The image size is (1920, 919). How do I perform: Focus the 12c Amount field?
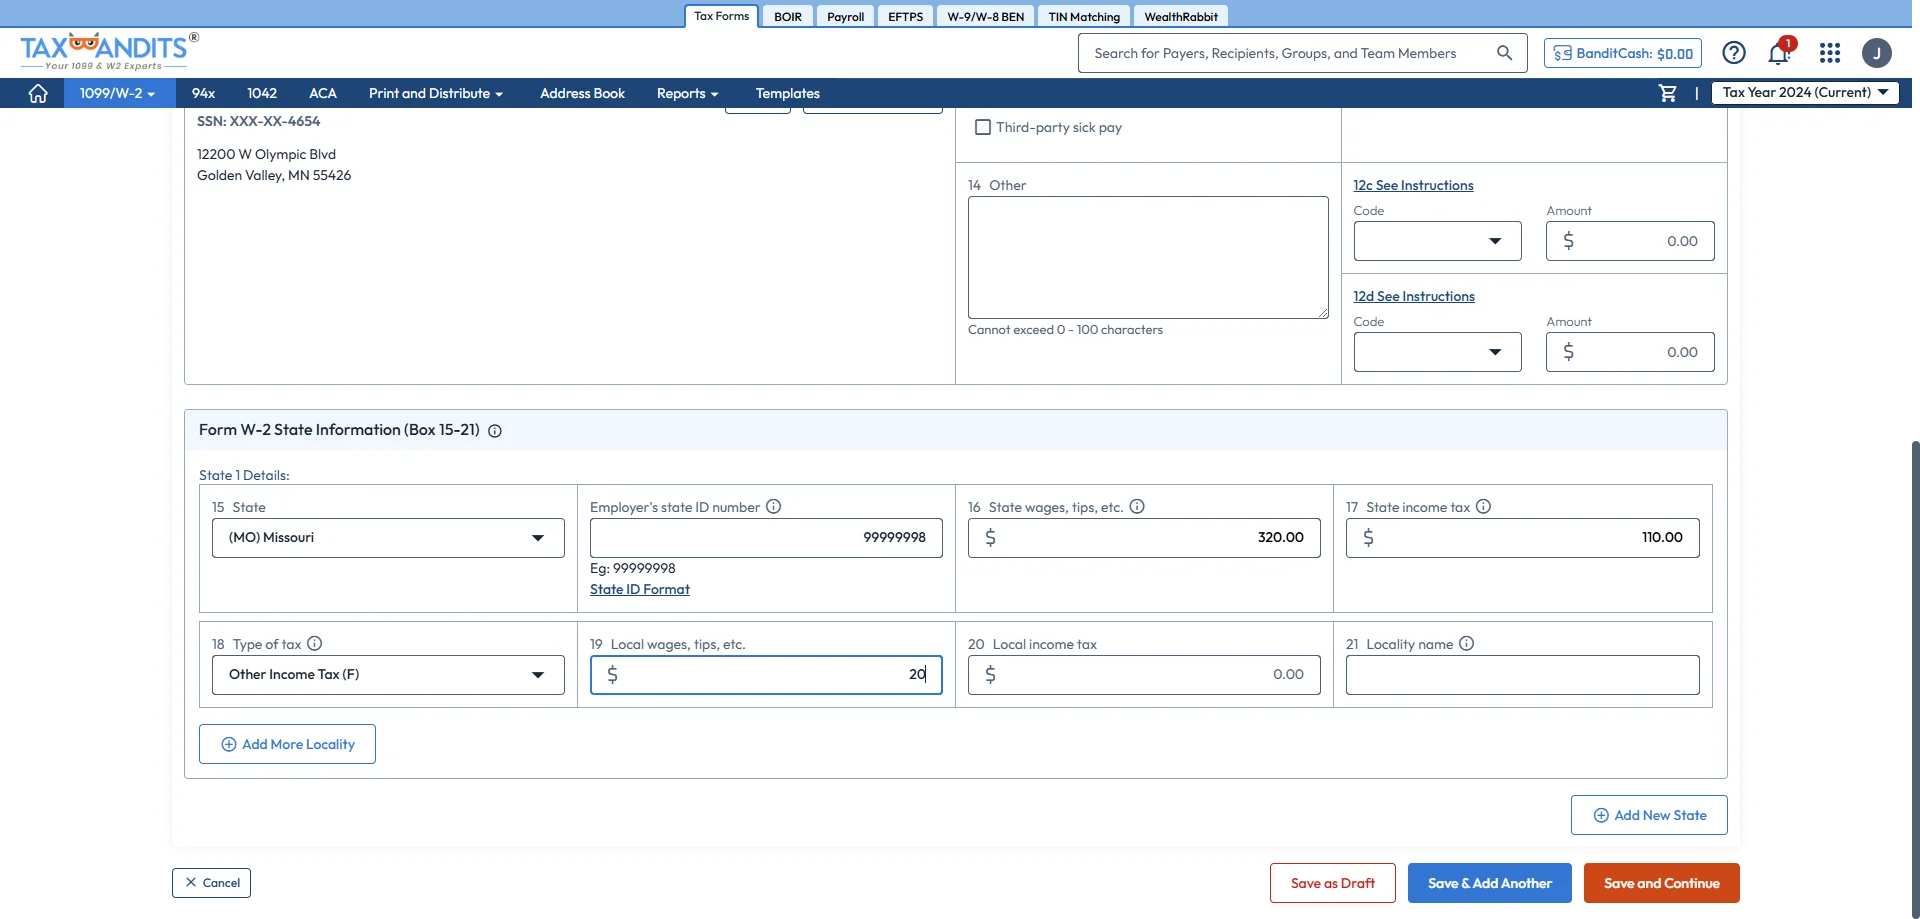point(1630,241)
